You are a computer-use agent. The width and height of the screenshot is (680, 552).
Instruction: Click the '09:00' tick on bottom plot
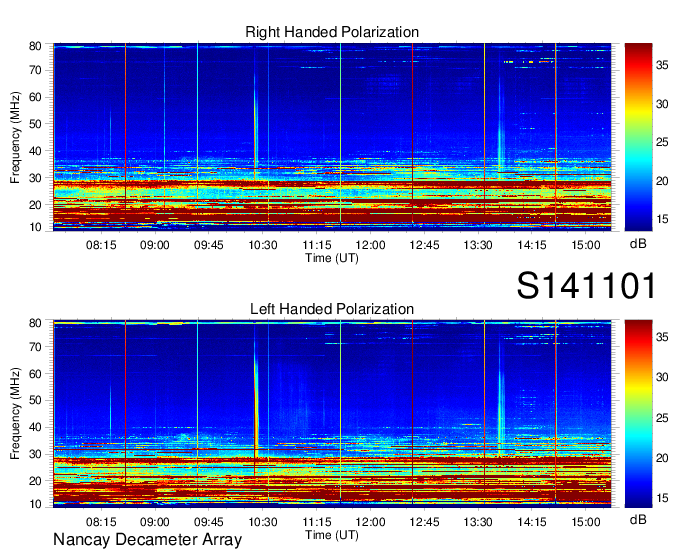click(155, 522)
